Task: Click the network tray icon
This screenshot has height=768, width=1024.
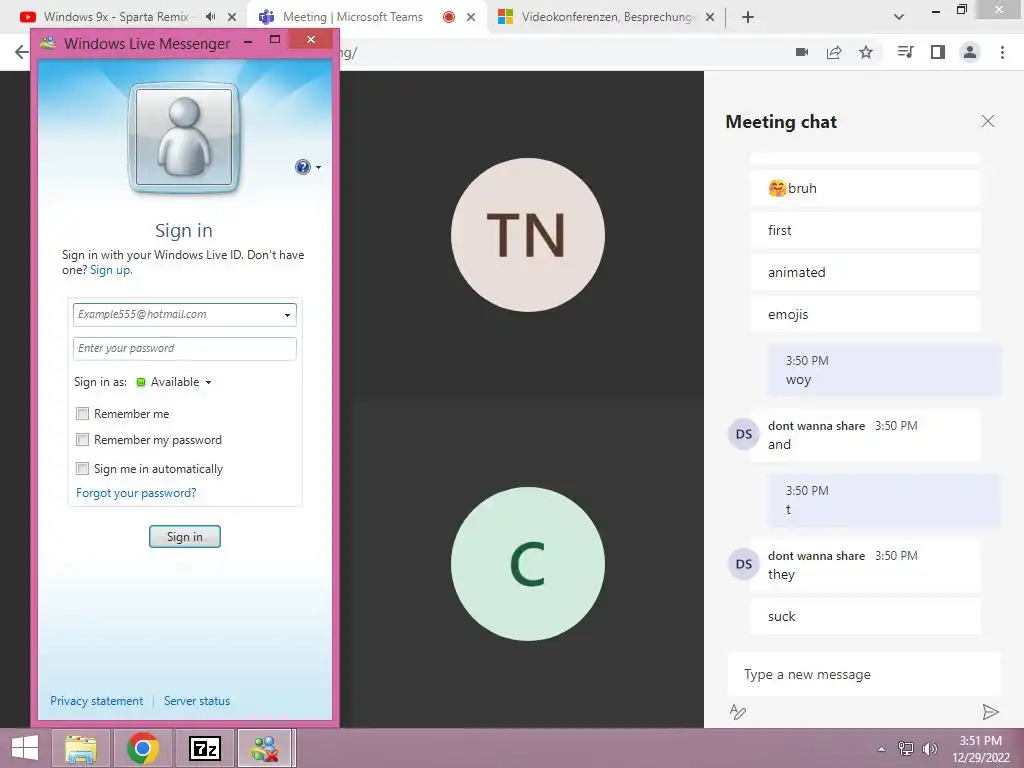Action: pyautogui.click(x=906, y=748)
